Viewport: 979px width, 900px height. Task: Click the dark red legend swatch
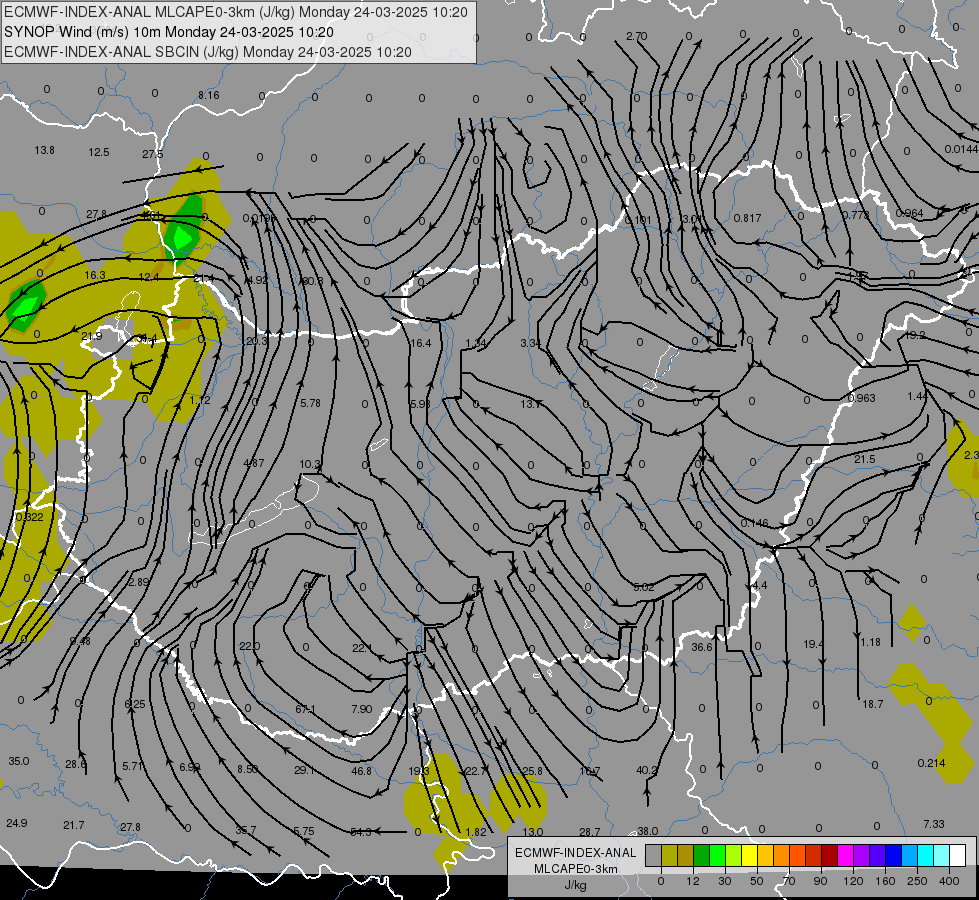829,855
